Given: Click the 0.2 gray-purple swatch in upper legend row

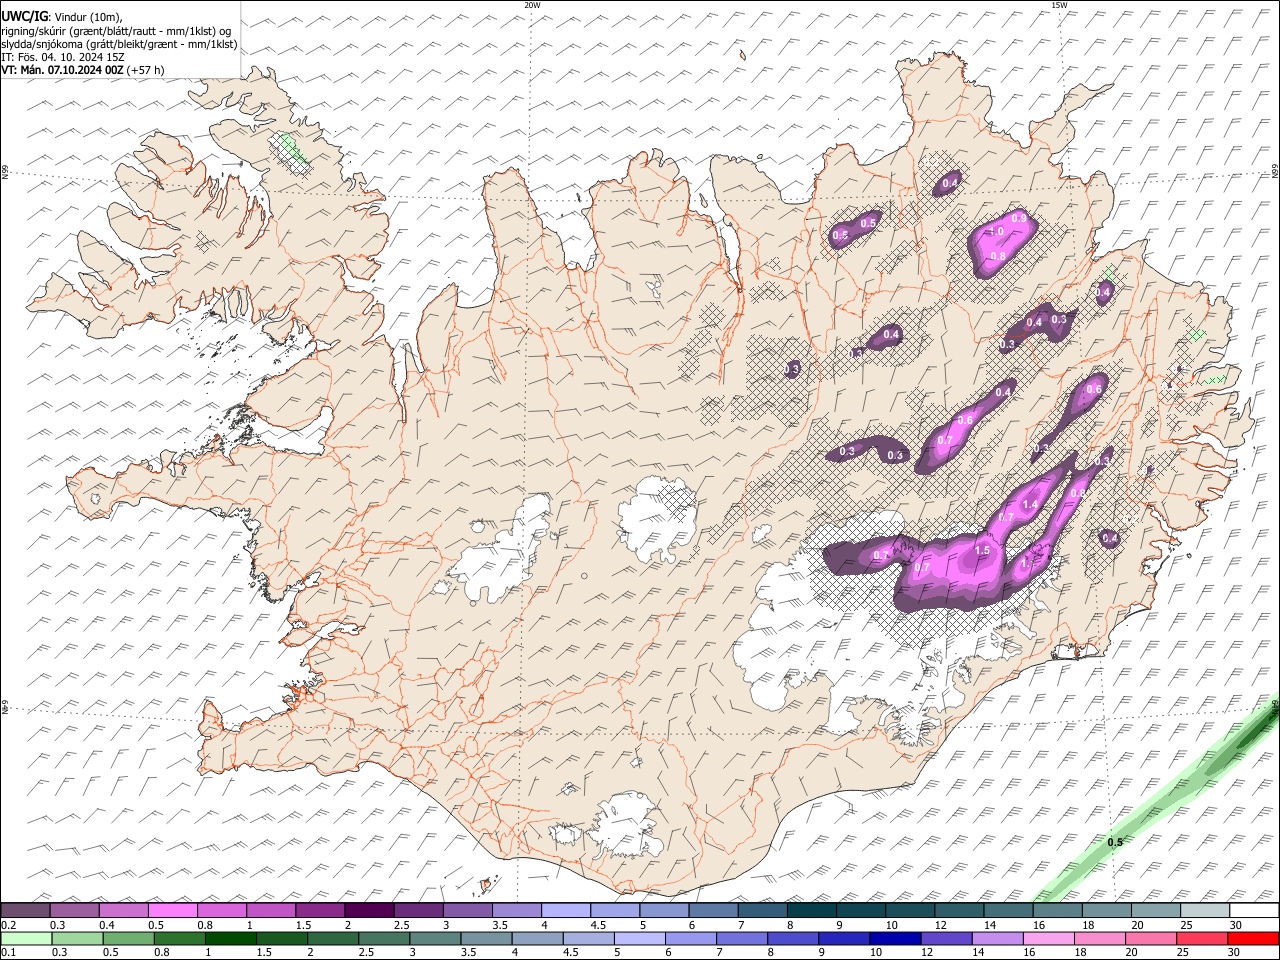Looking at the screenshot, I should point(26,910).
